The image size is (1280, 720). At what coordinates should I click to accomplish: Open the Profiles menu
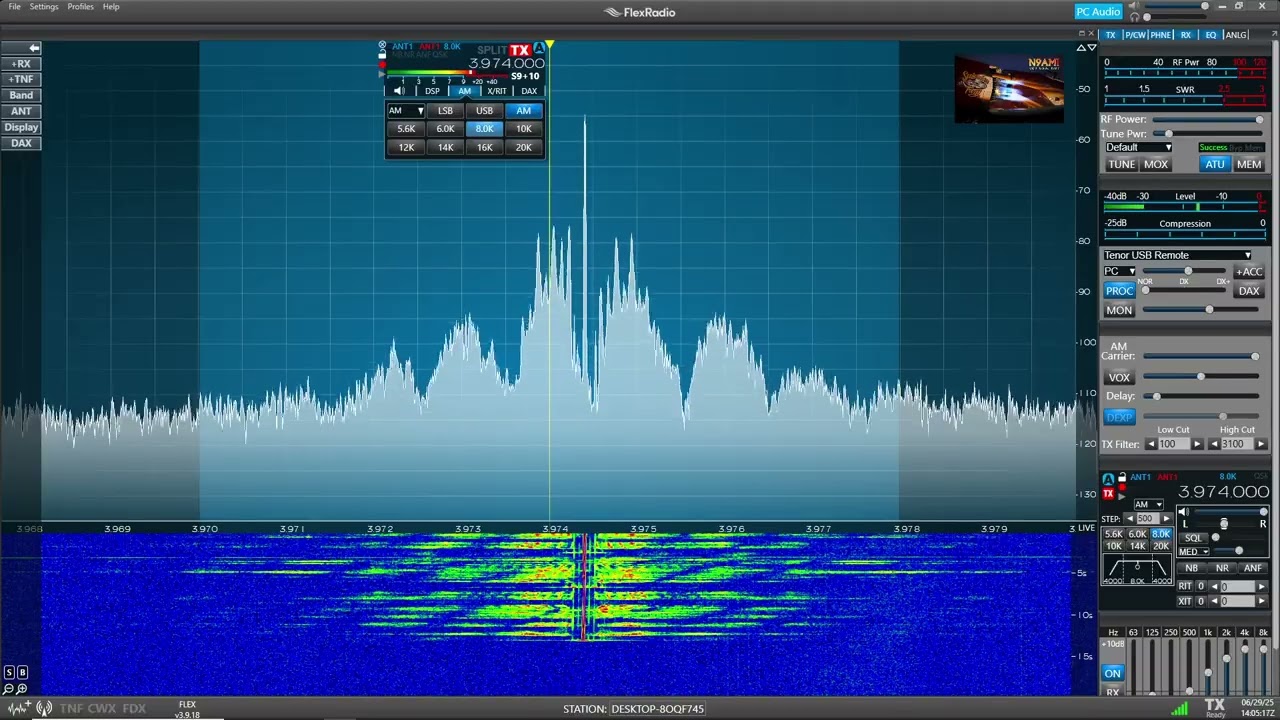tap(81, 7)
